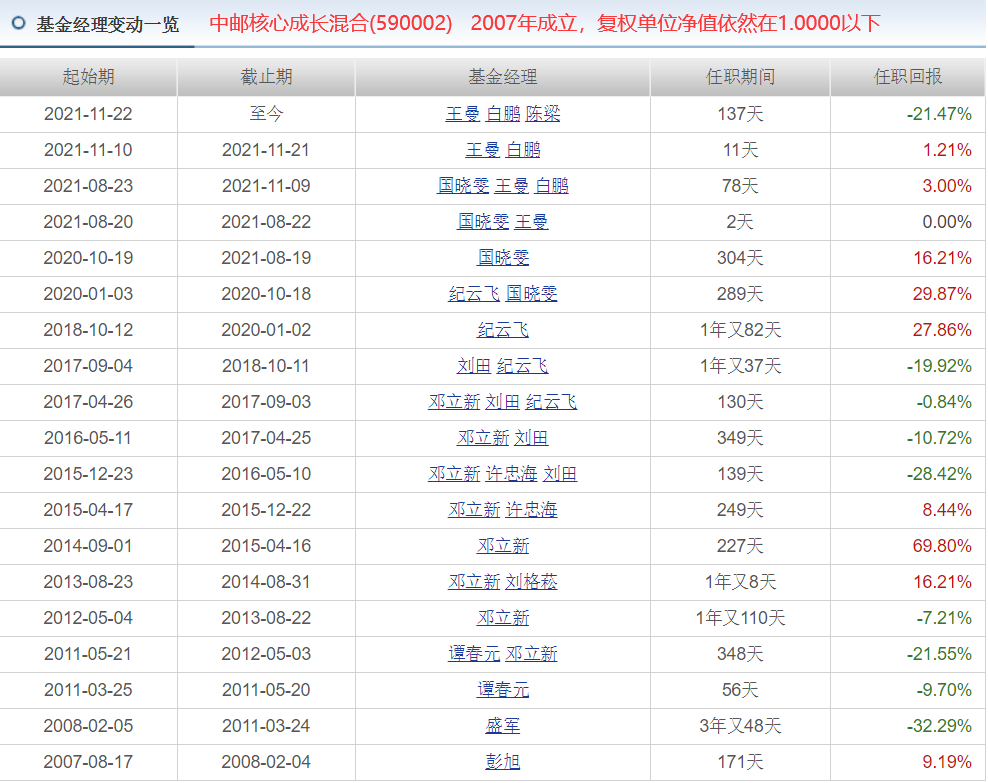The width and height of the screenshot is (988, 783).
Task: Click the 2007-08-17 start date cell
Action: click(x=88, y=762)
